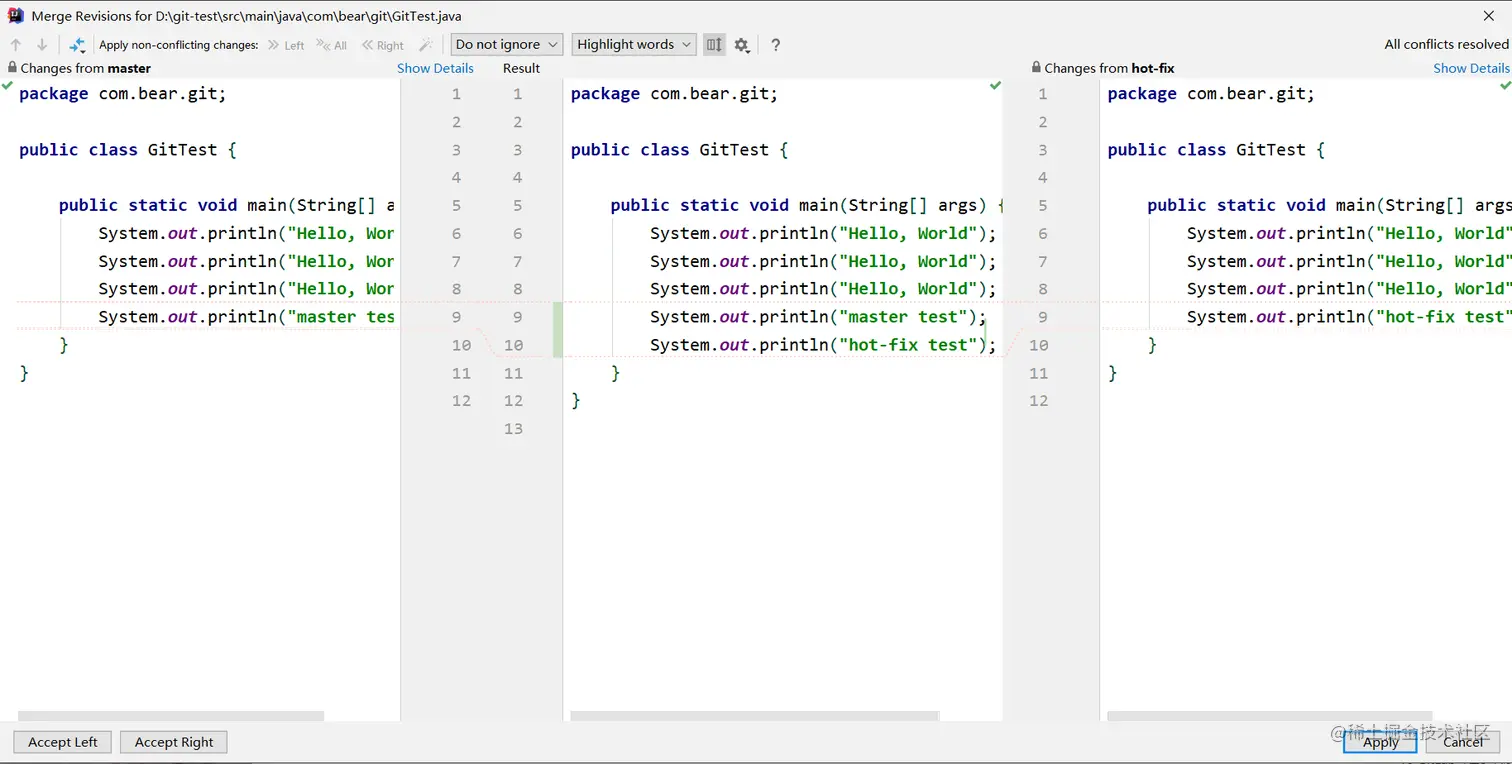Open the 'Do not ignore' dropdown
Screen dimensions: 1512x764
[x=506, y=44]
